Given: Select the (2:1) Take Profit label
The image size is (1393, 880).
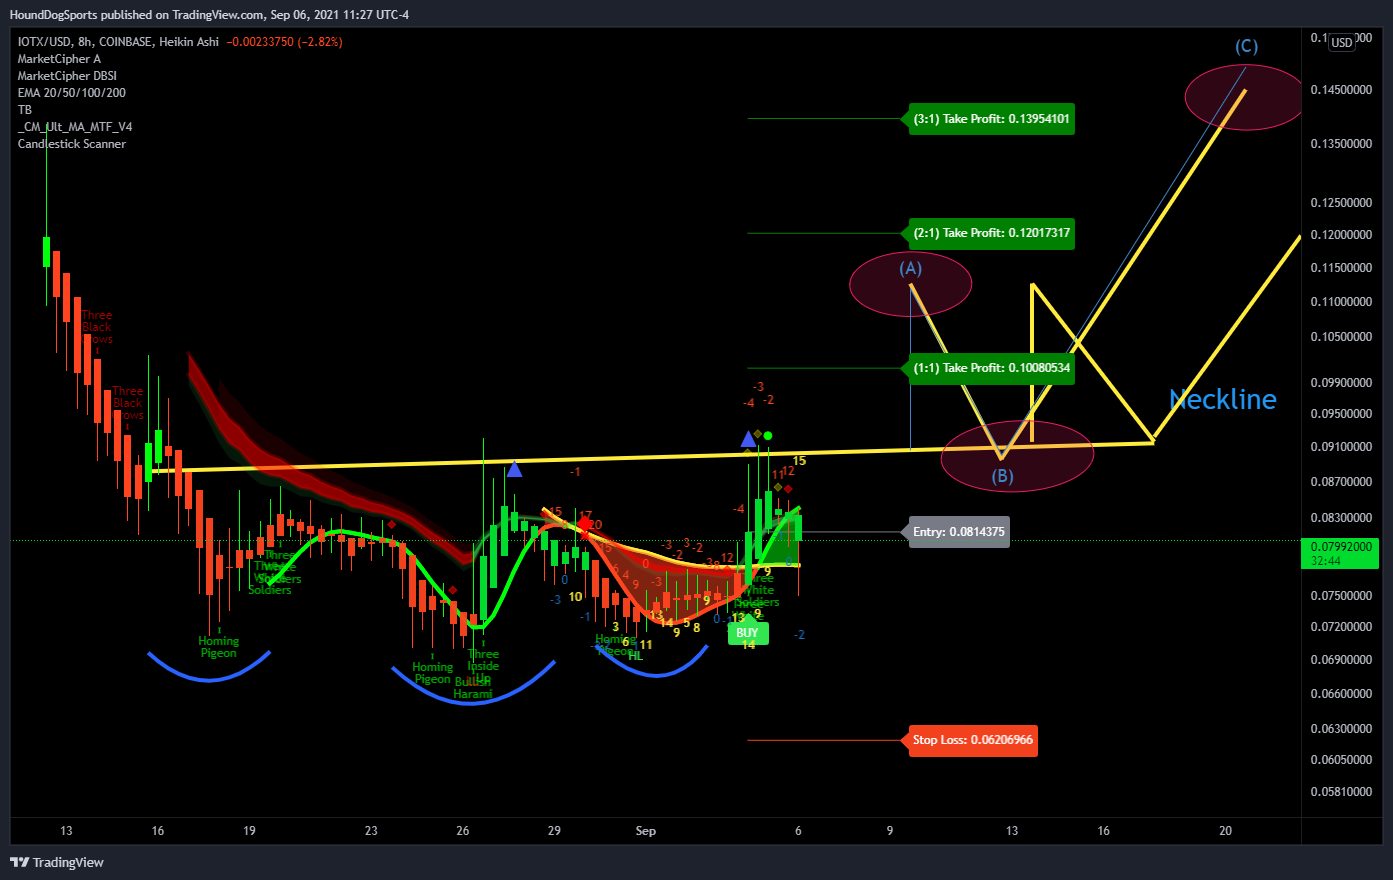Looking at the screenshot, I should coord(991,233).
